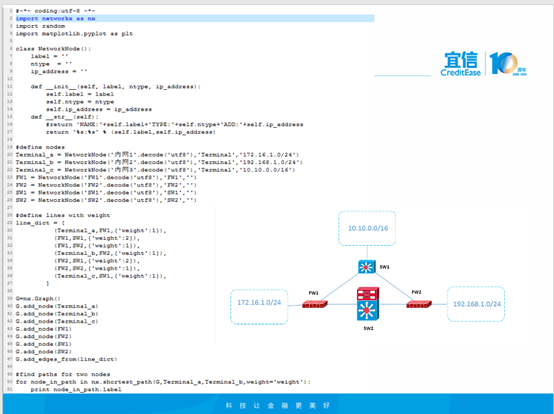Image resolution: width=554 pixels, height=414 pixels.
Task: Click the print node_in_path.label line
Action: pos(76,389)
